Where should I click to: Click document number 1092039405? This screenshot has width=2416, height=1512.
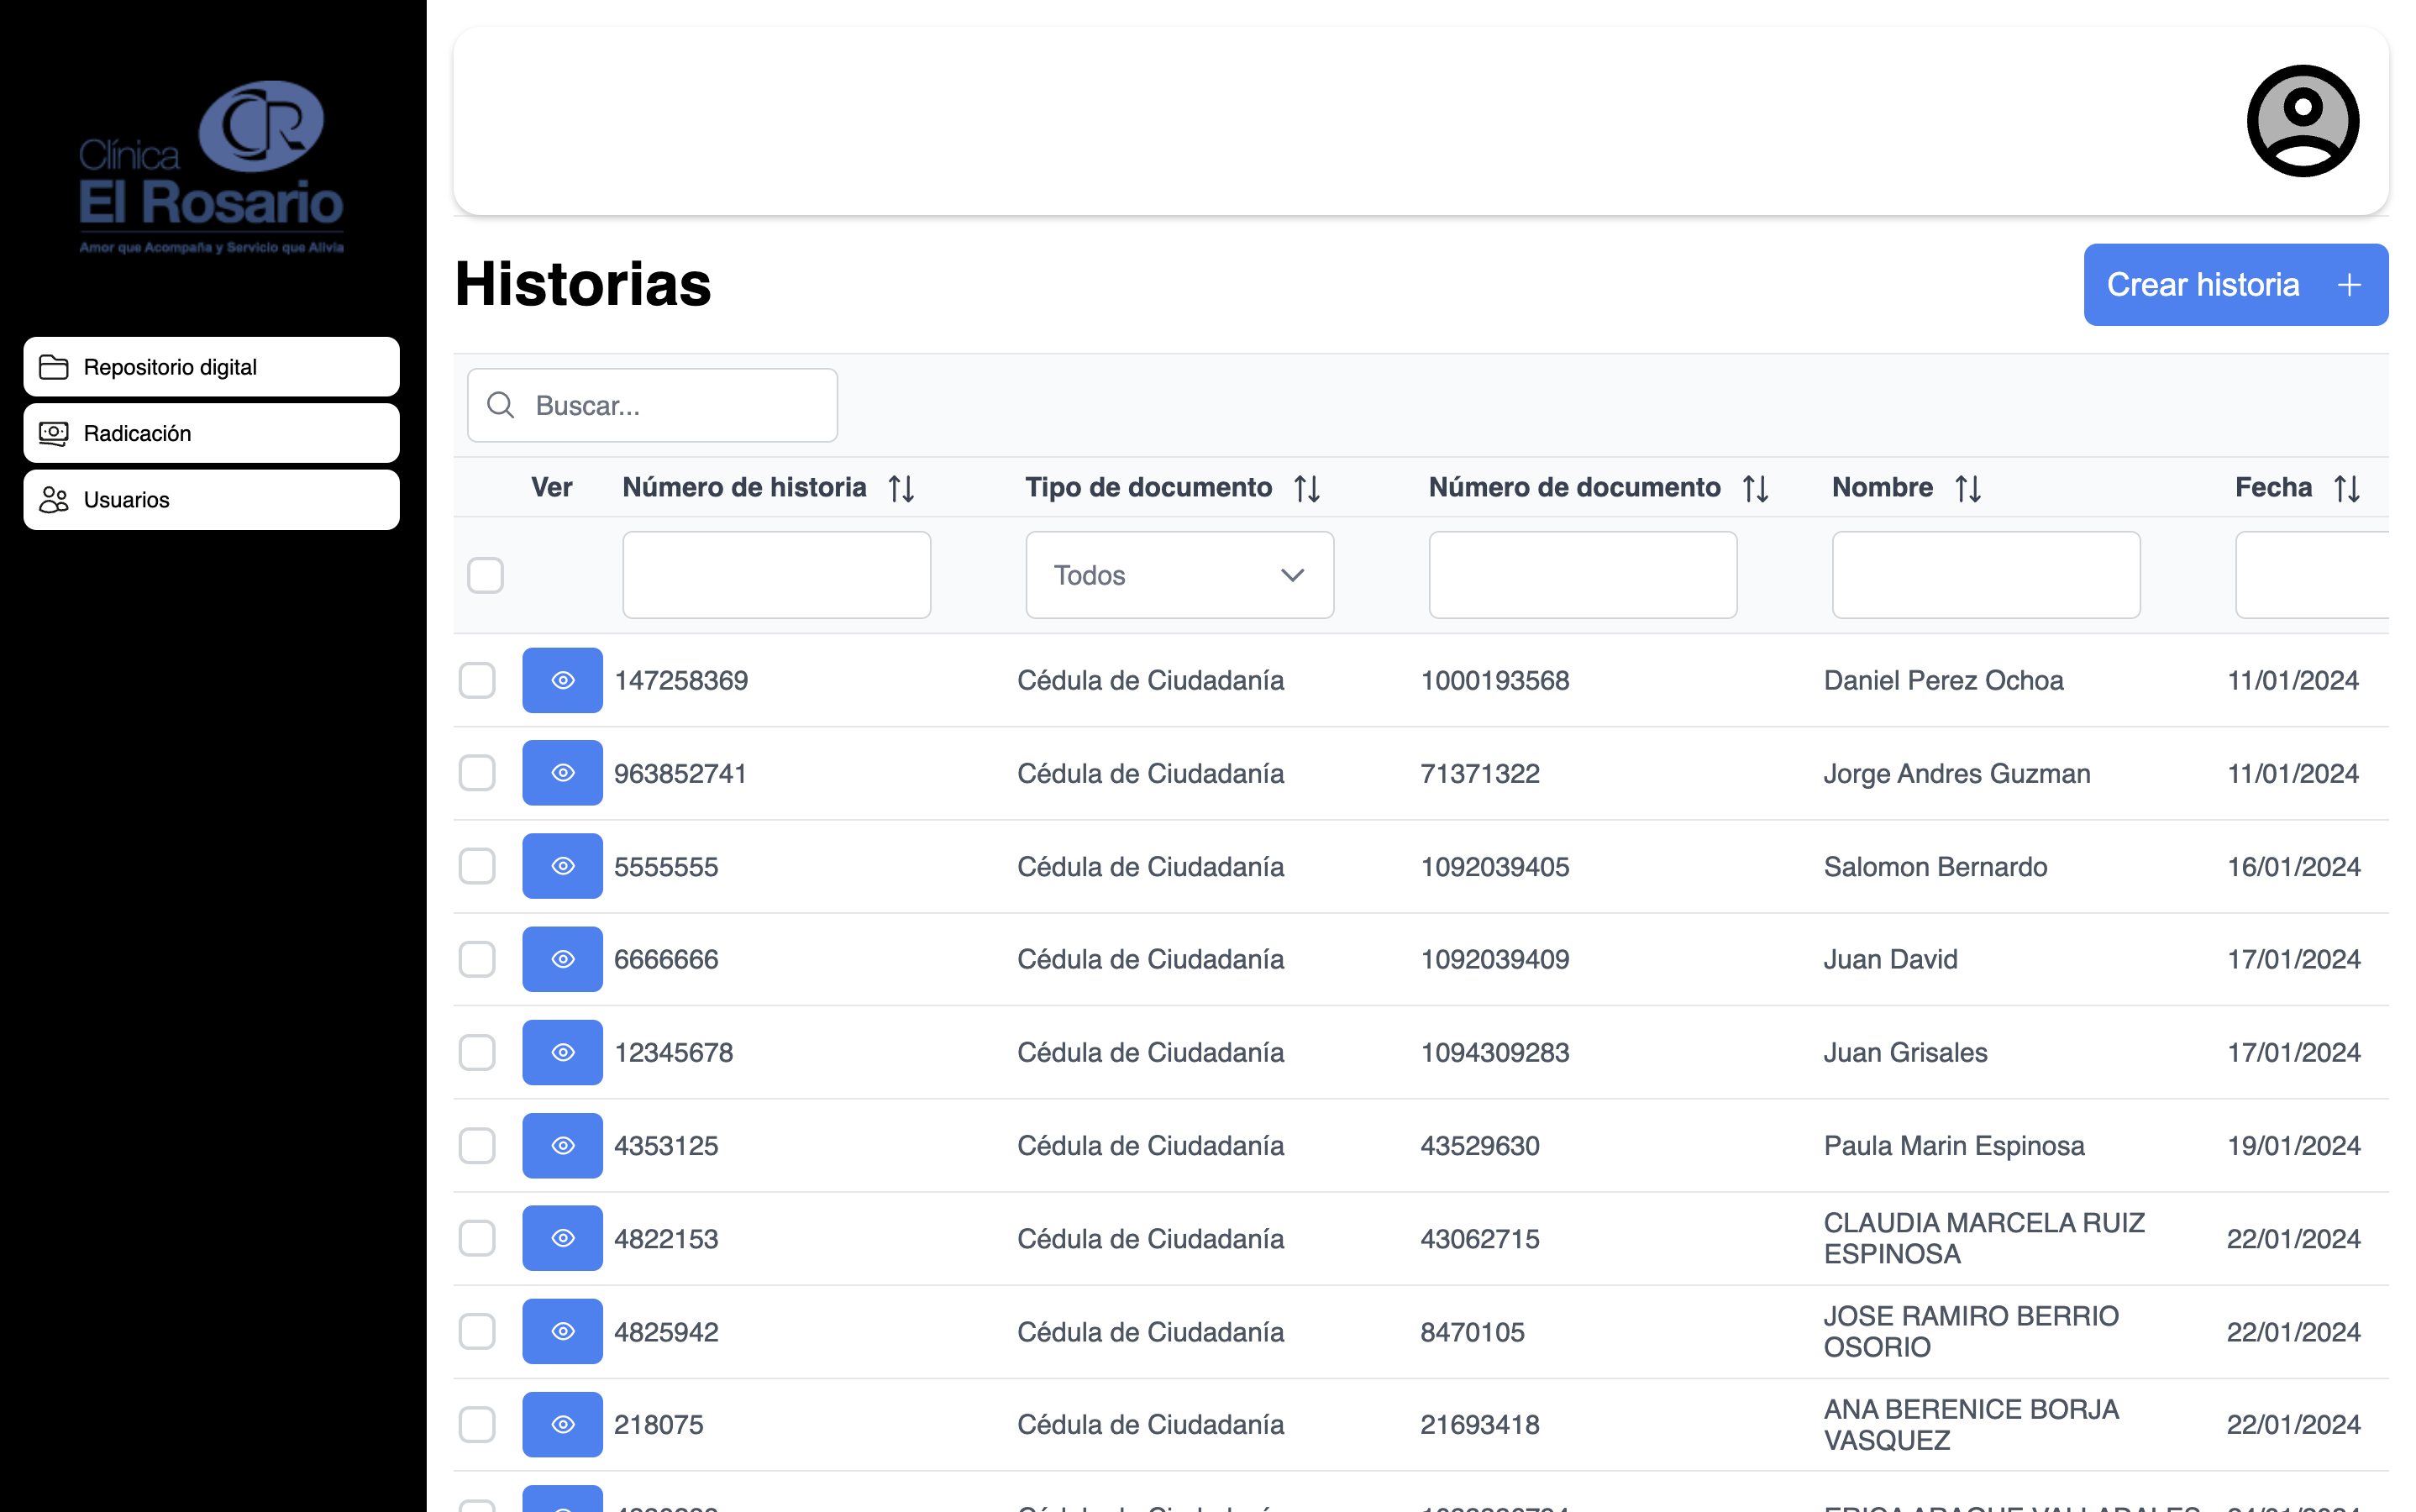point(1495,866)
